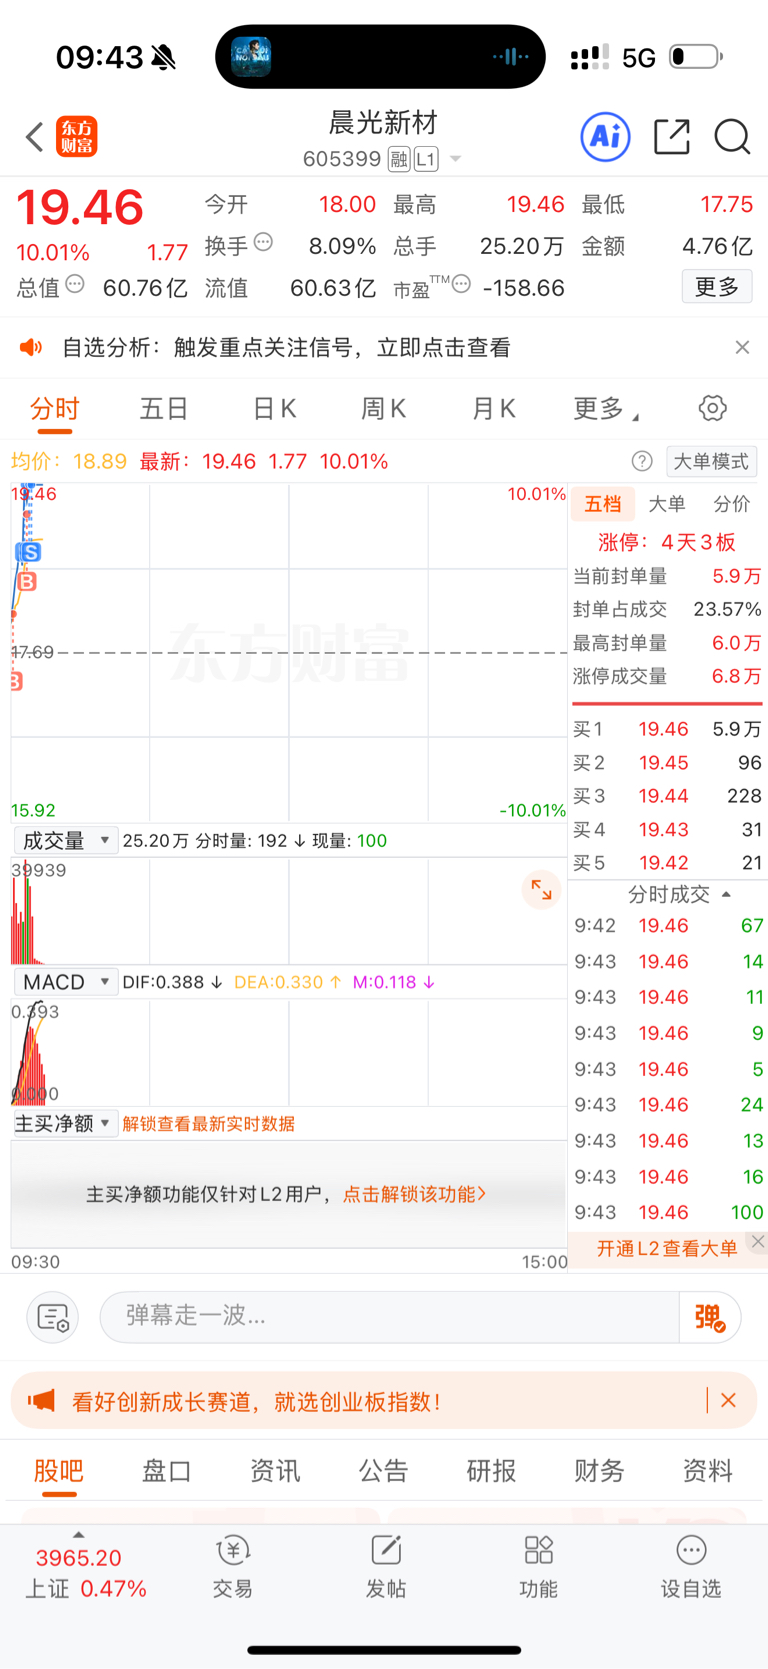
Task: Toggle 大单模式 button
Action: [x=711, y=461]
